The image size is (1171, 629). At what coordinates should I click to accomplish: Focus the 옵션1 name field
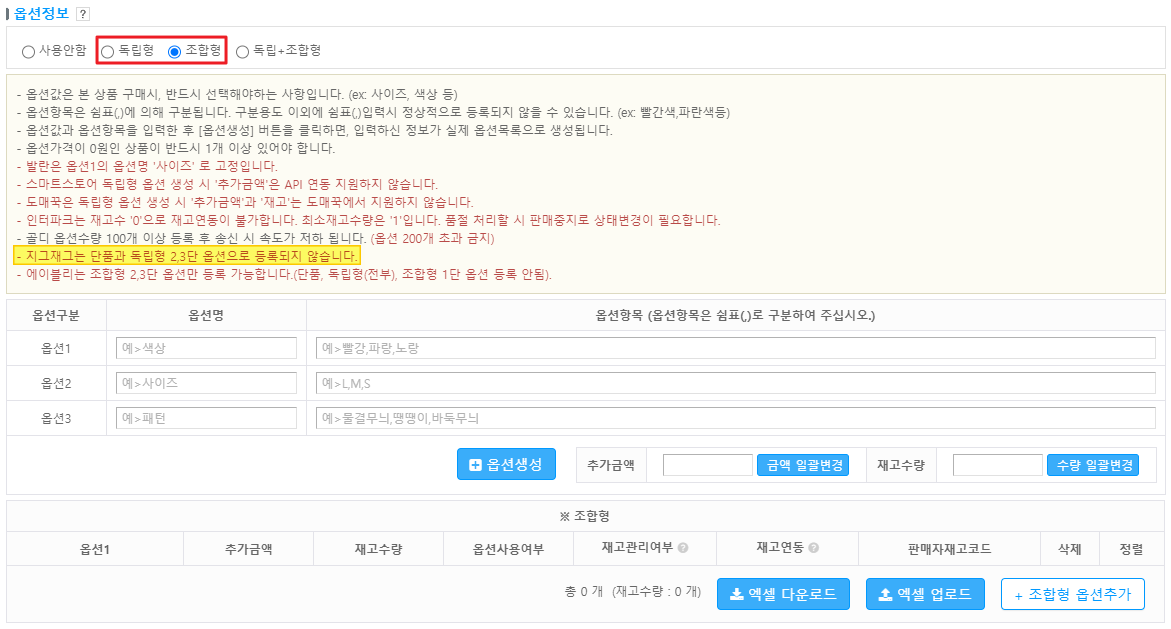(x=206, y=348)
